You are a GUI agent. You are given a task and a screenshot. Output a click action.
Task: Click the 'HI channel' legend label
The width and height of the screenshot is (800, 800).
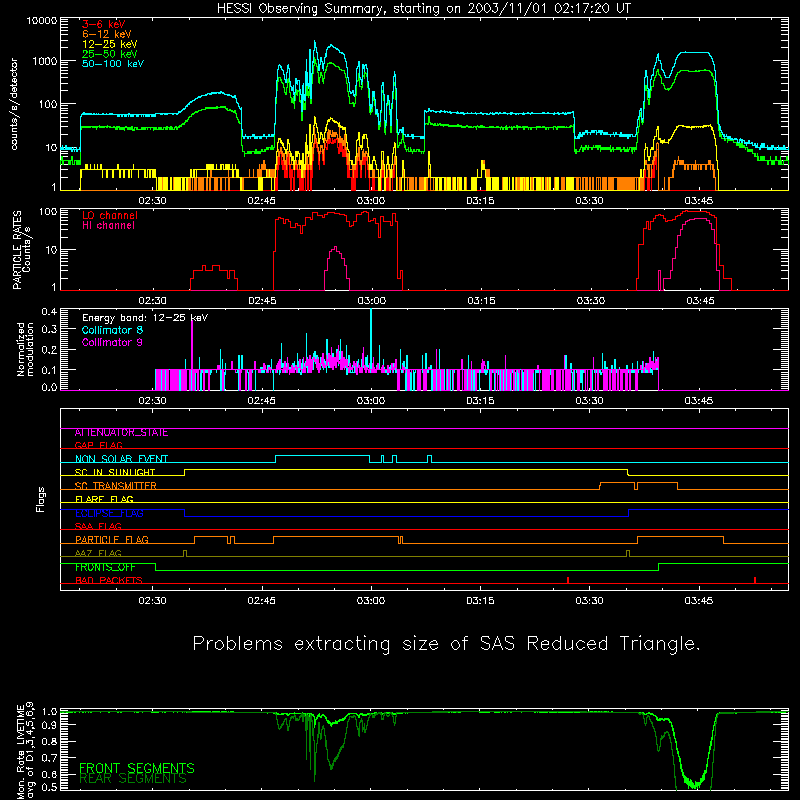click(108, 226)
